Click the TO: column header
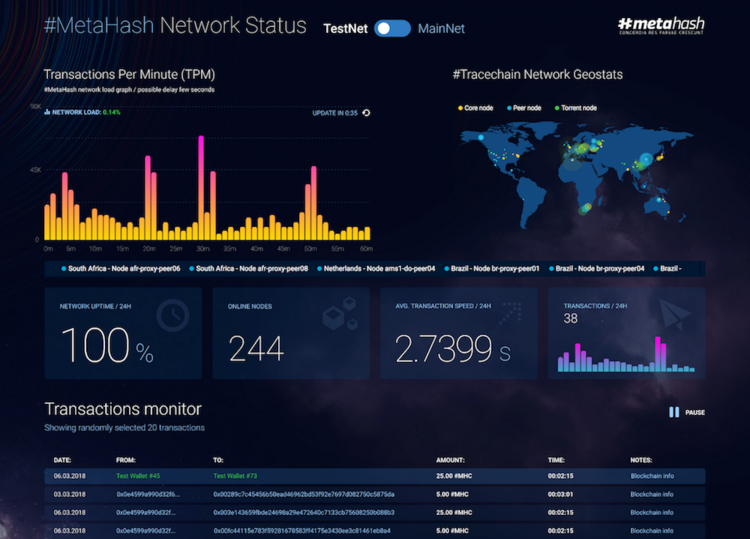Viewport: 750px width, 539px height. (219, 460)
